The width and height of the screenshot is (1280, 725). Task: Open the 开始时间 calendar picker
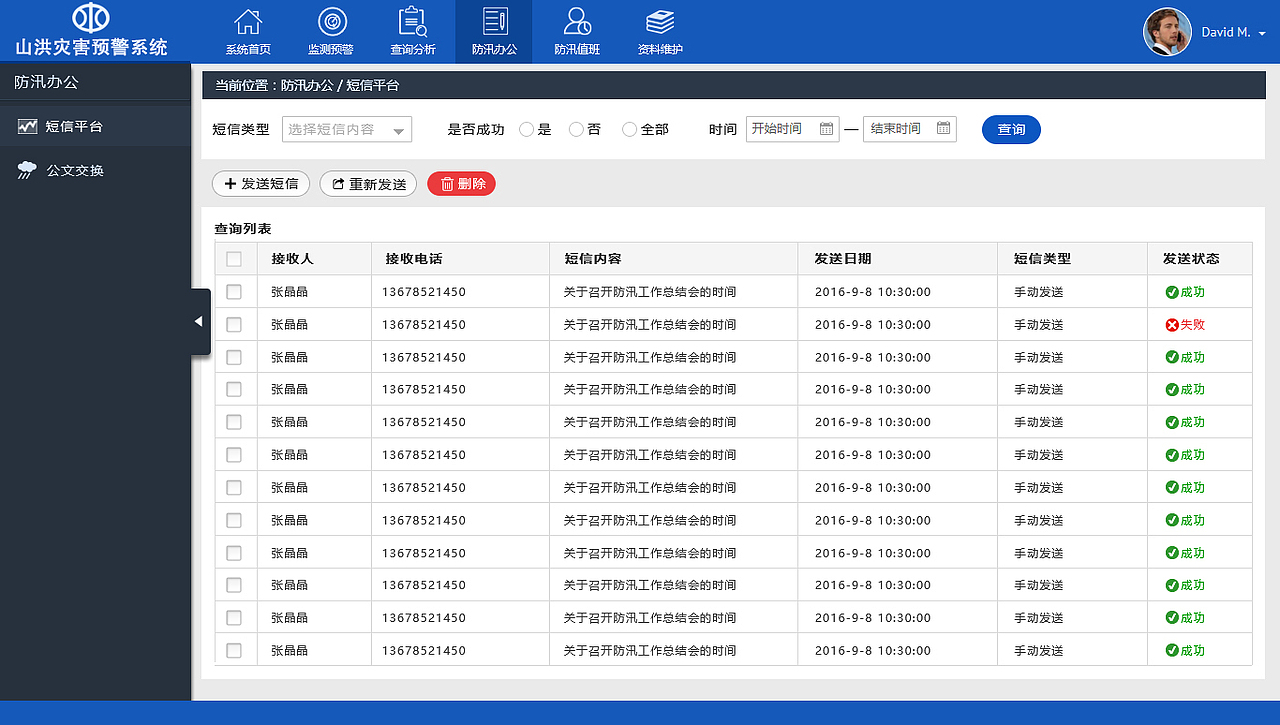click(825, 129)
